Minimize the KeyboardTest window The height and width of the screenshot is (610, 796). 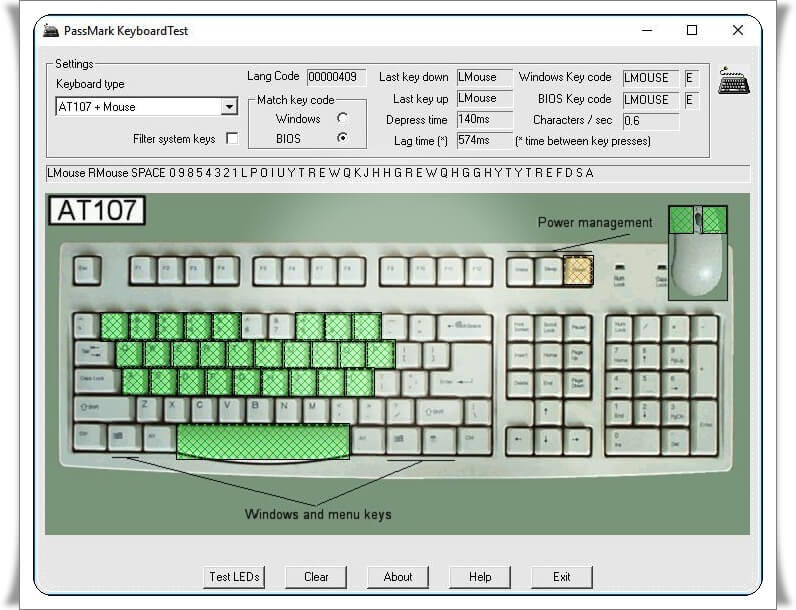tap(647, 30)
